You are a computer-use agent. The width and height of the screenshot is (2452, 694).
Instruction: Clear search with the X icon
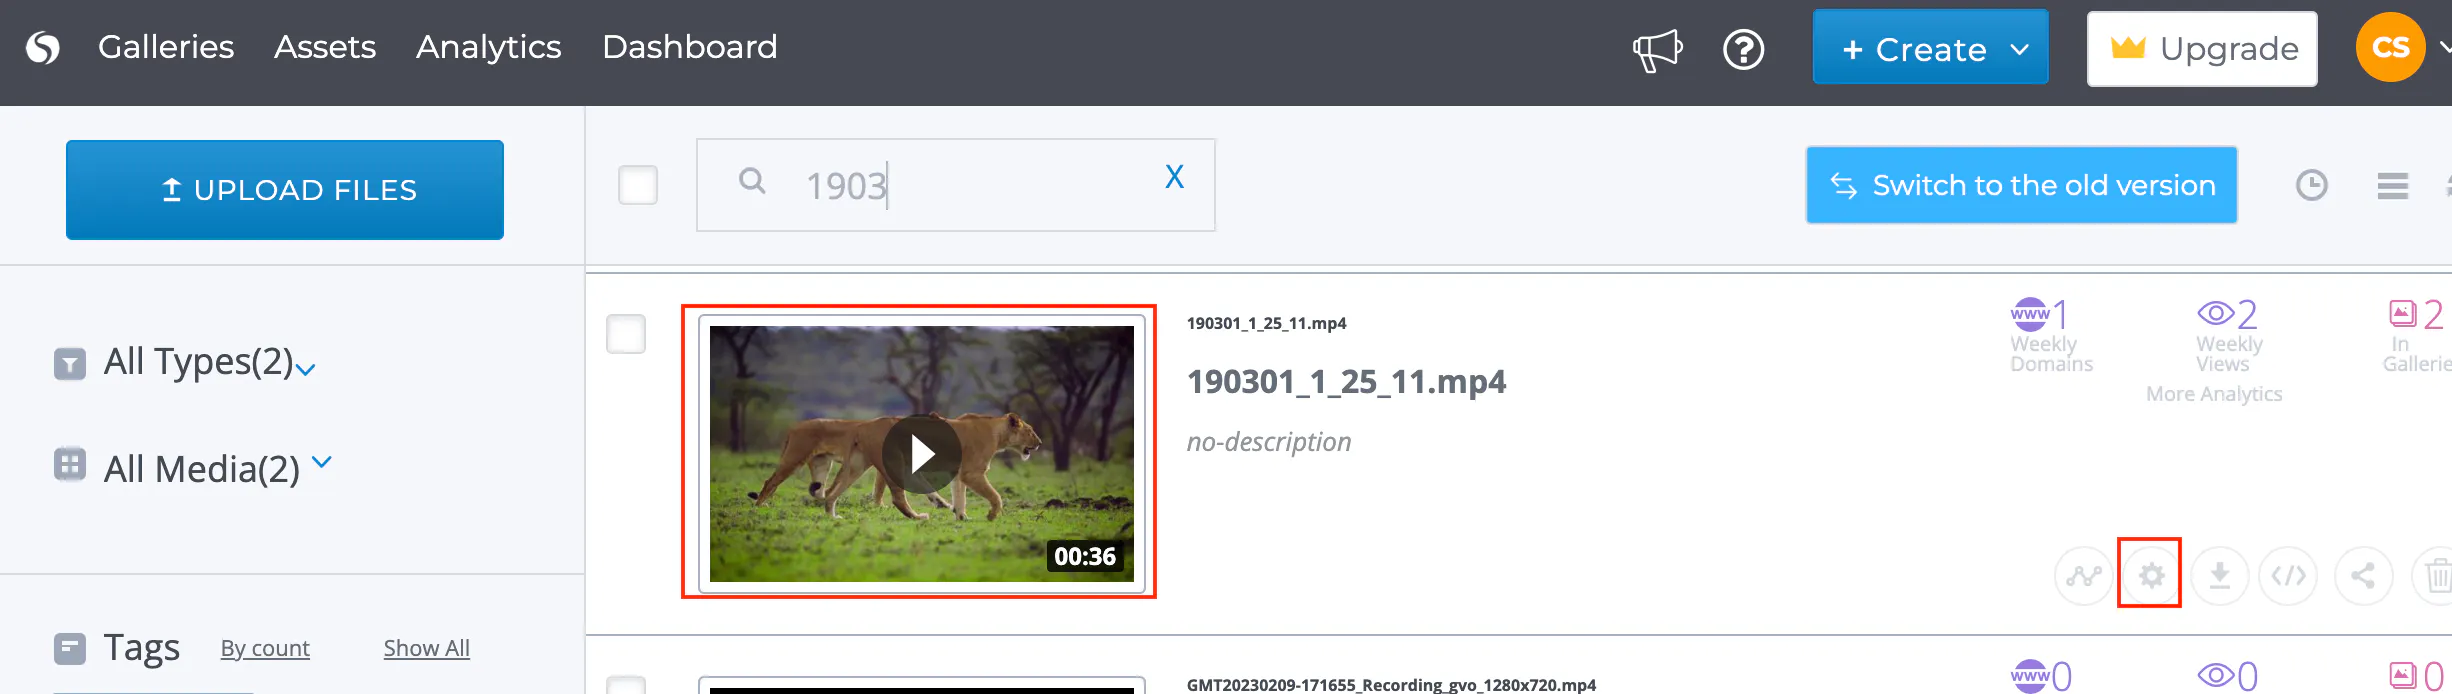point(1174,177)
